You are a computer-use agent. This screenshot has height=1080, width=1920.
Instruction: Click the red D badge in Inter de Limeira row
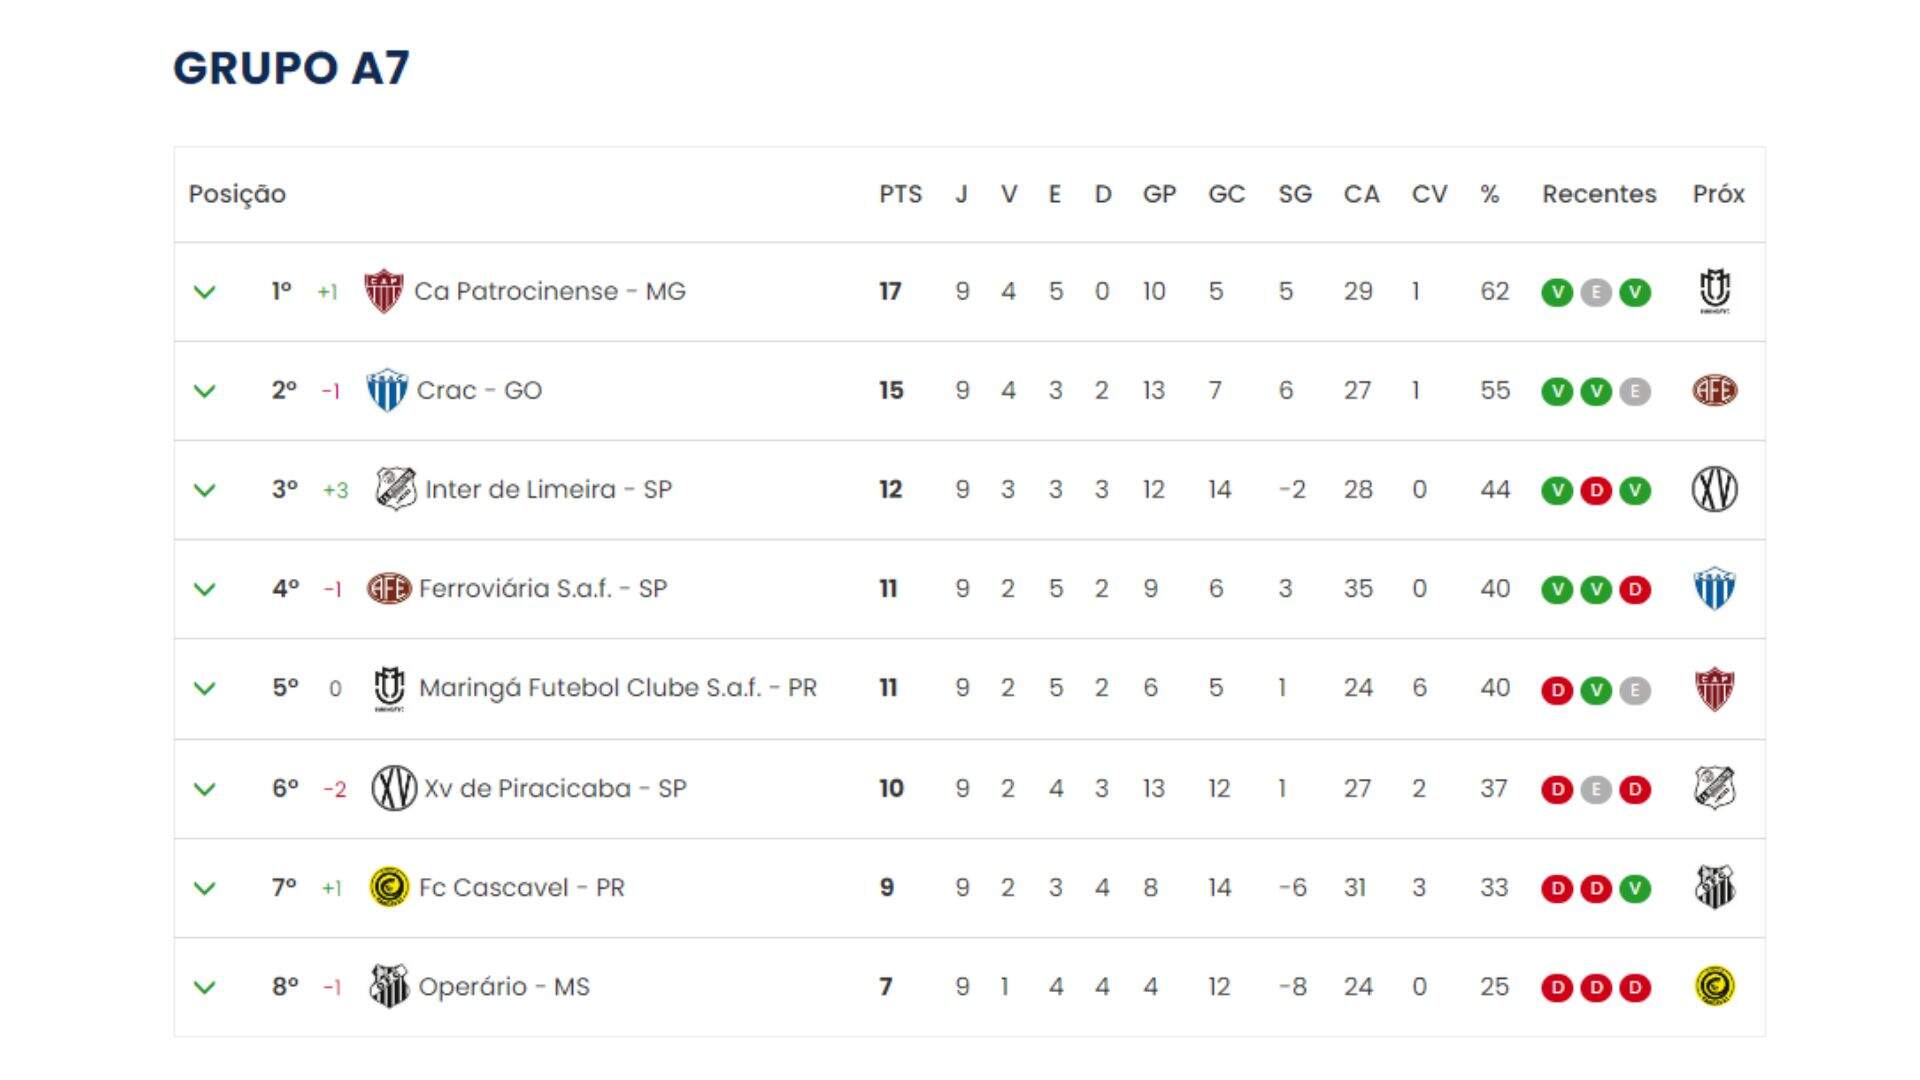(x=1596, y=490)
